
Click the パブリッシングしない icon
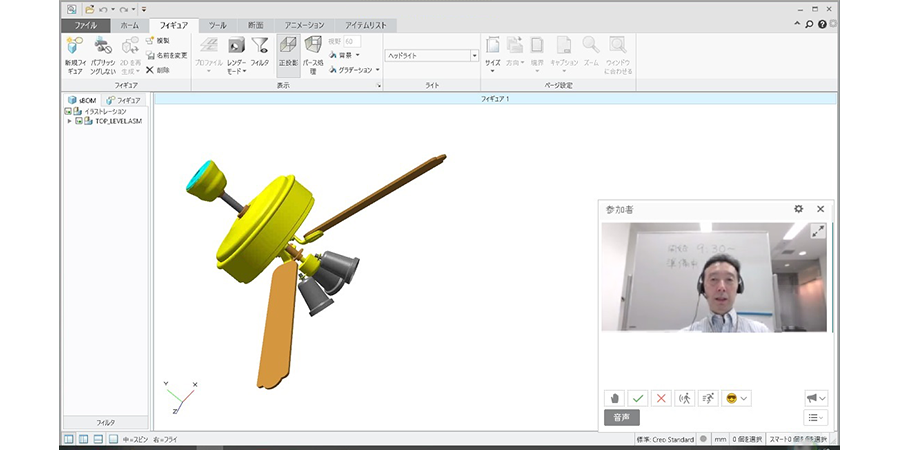click(x=102, y=46)
